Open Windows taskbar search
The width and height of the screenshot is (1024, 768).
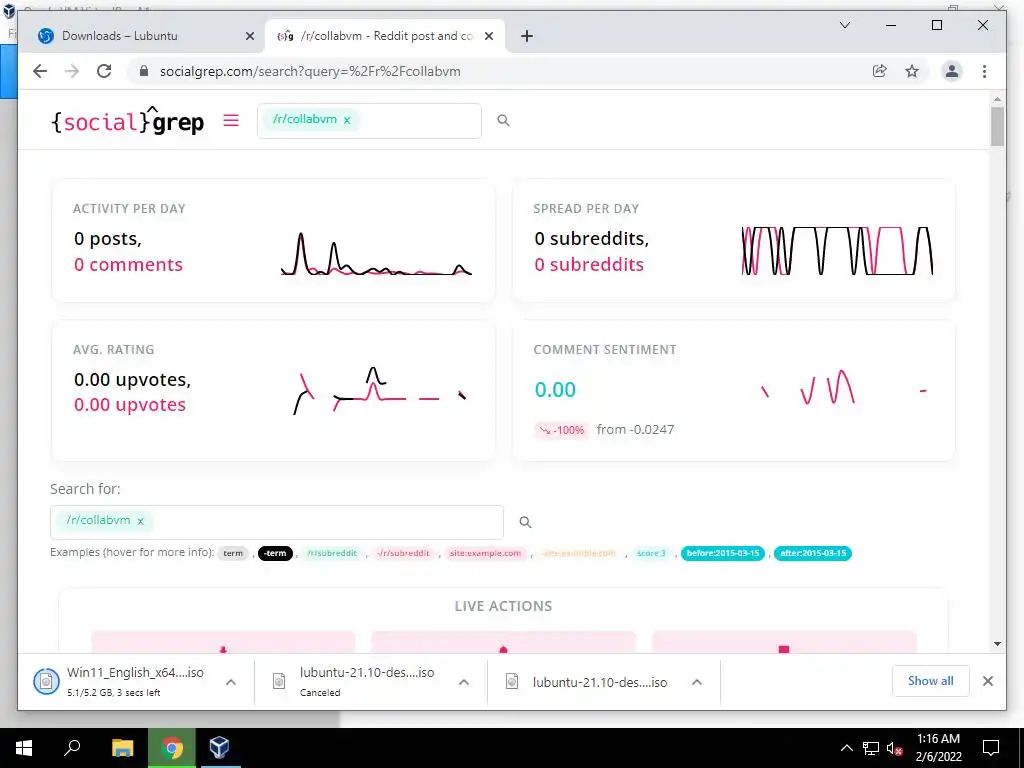click(72, 748)
